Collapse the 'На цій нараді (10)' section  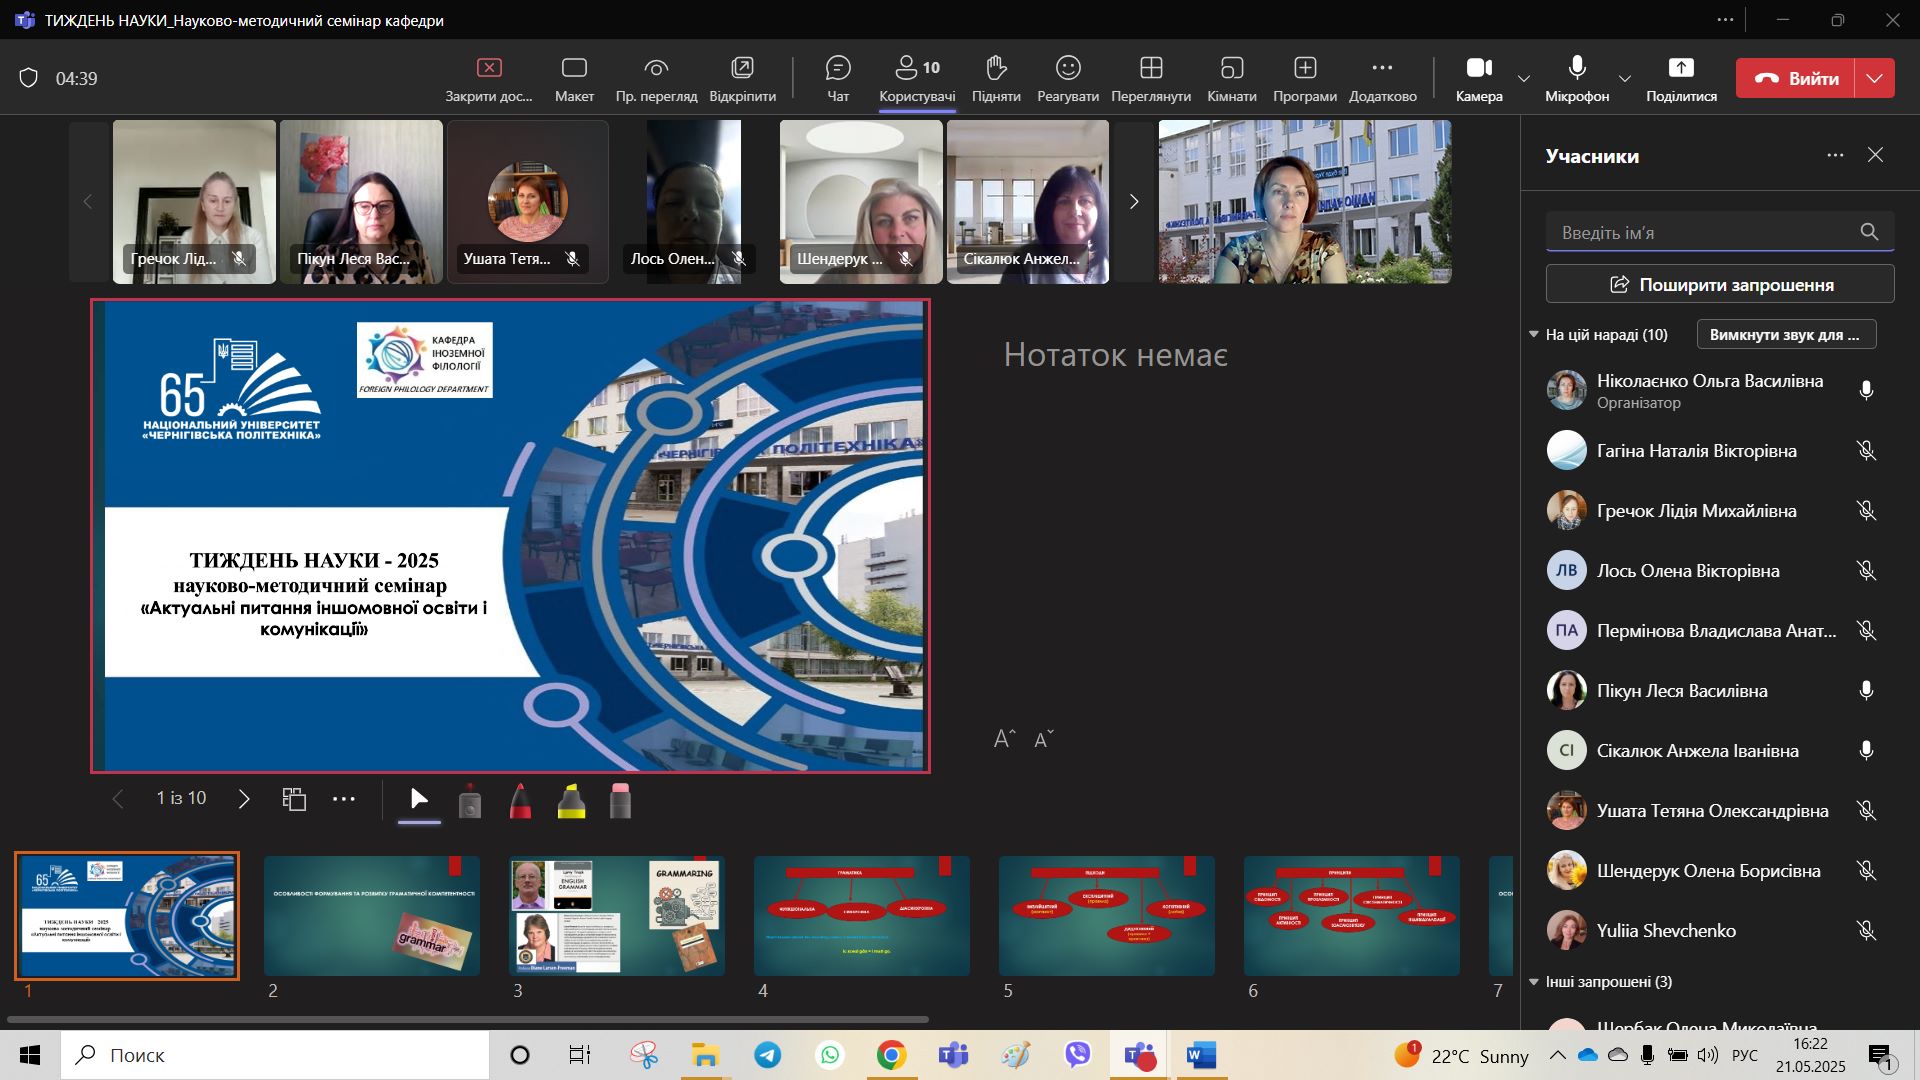(x=1534, y=335)
